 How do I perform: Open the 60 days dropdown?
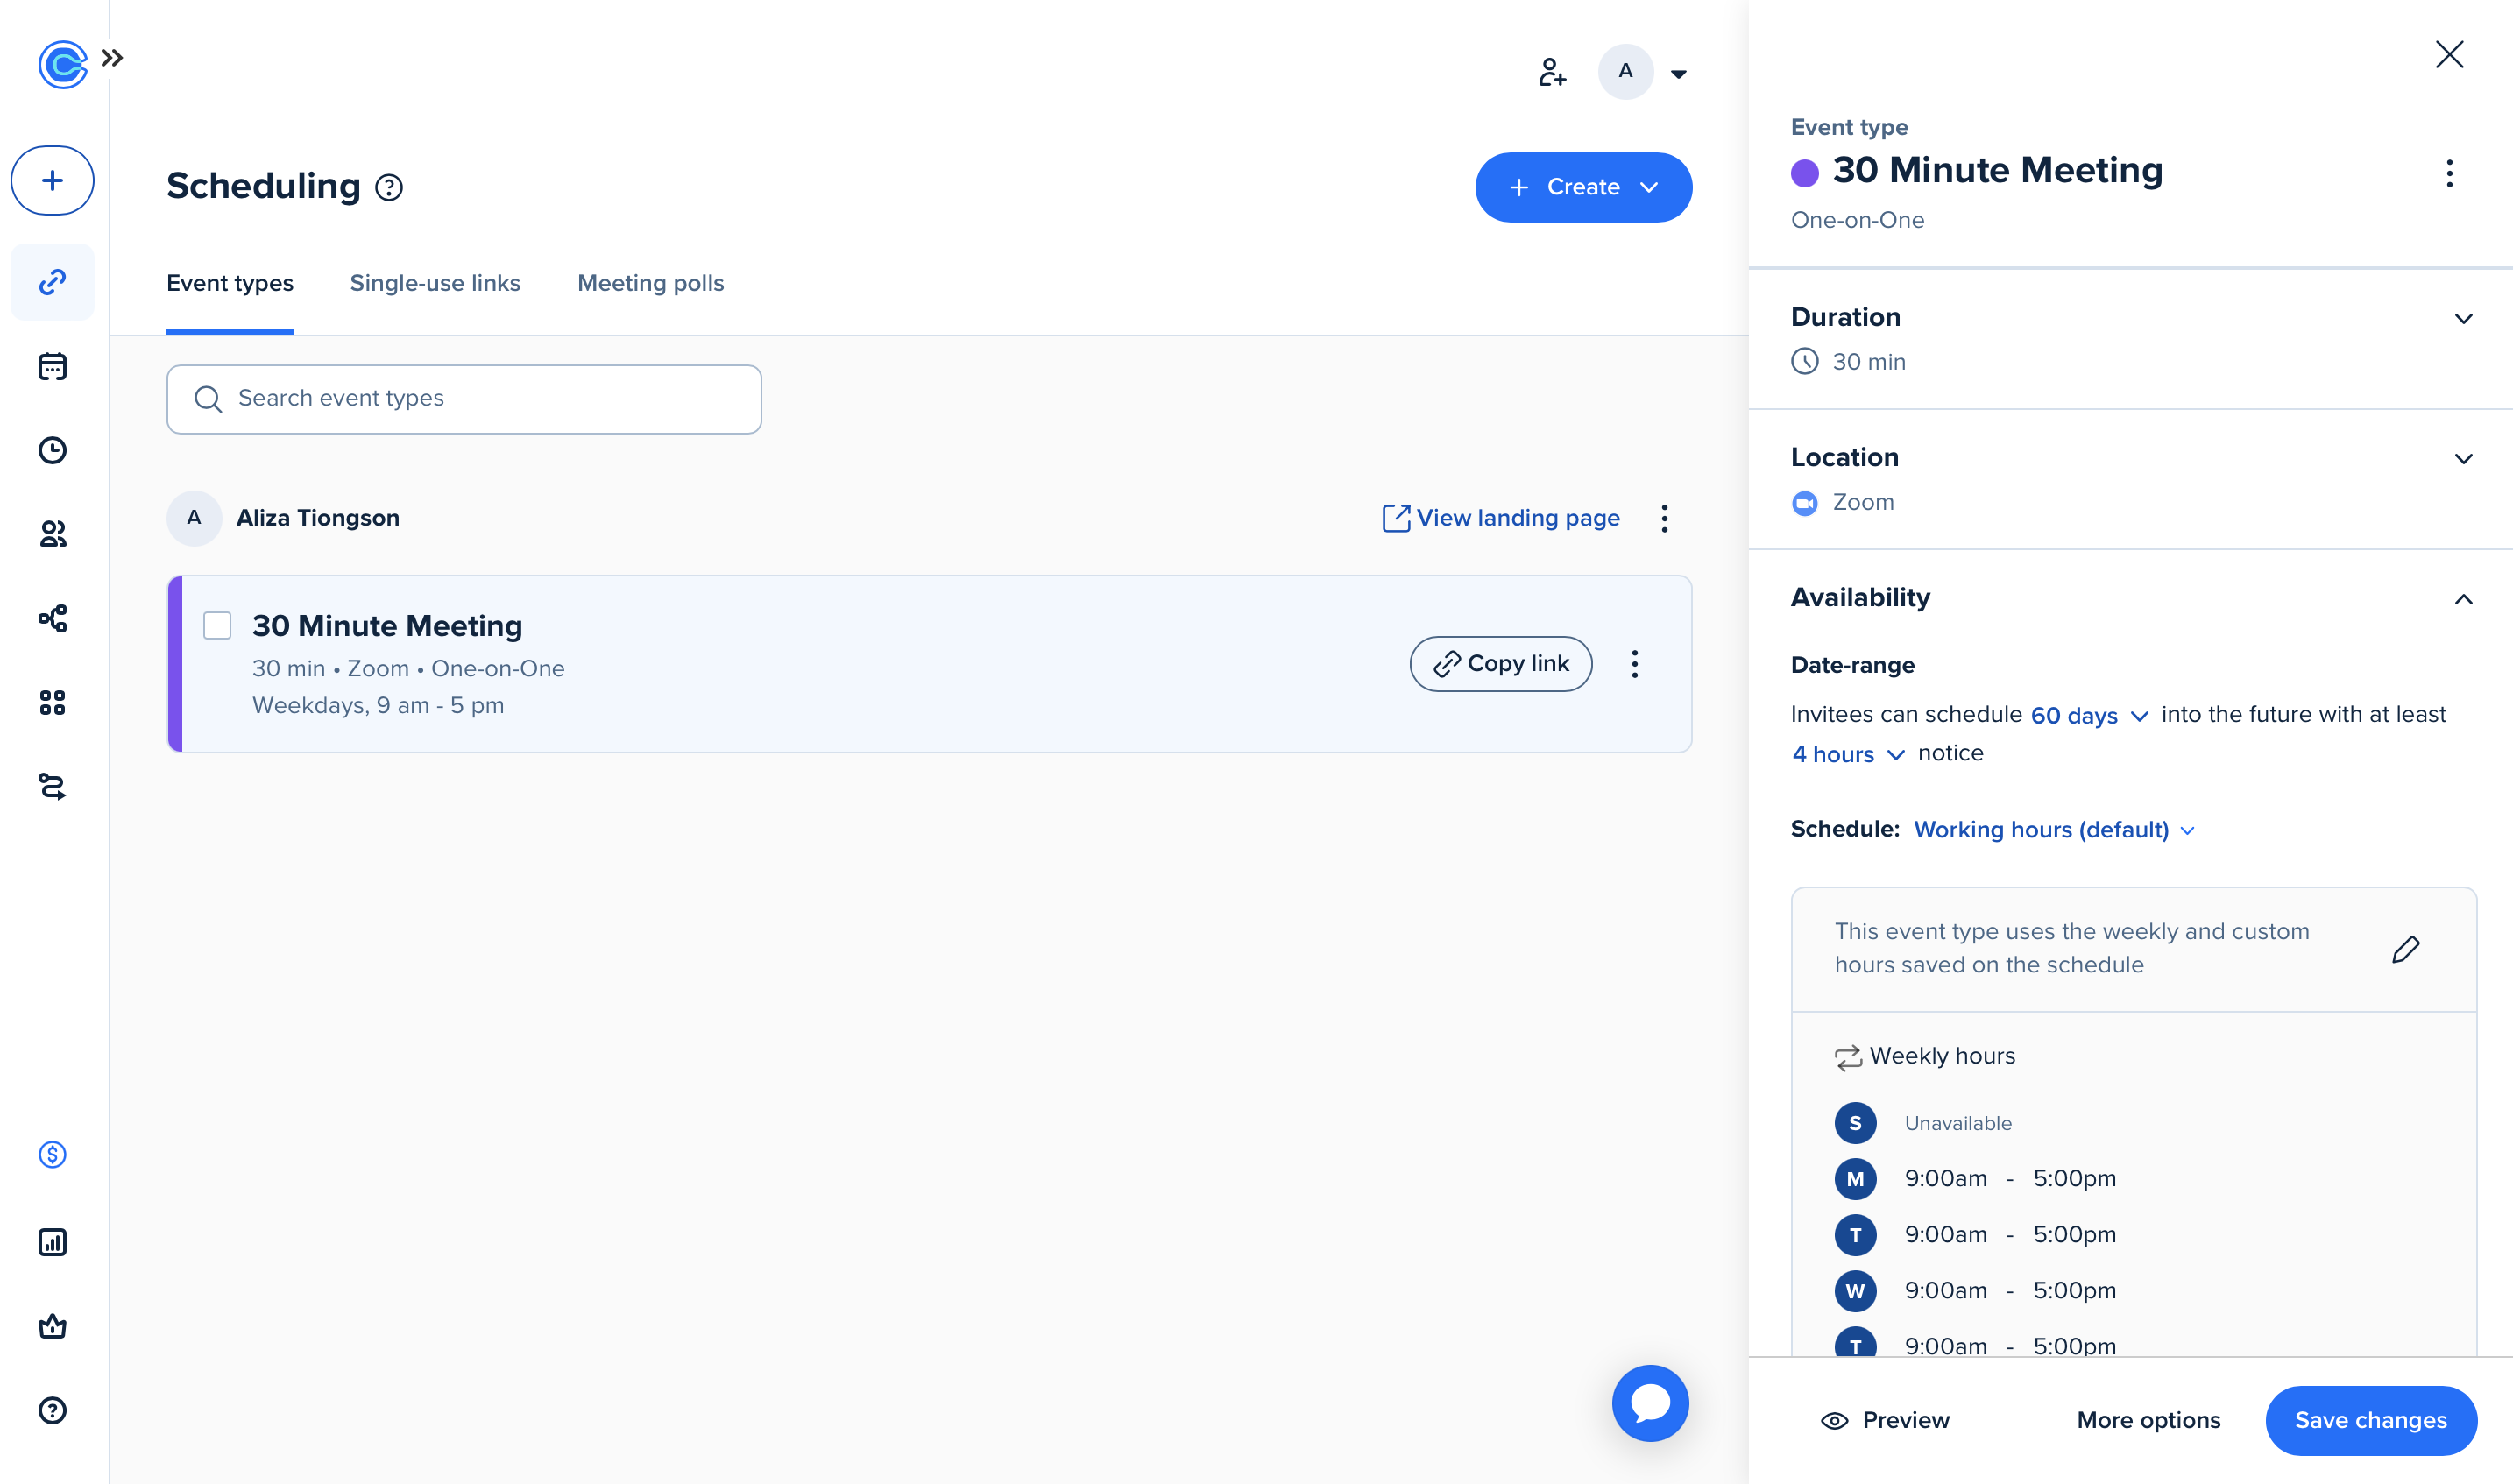tap(2089, 716)
